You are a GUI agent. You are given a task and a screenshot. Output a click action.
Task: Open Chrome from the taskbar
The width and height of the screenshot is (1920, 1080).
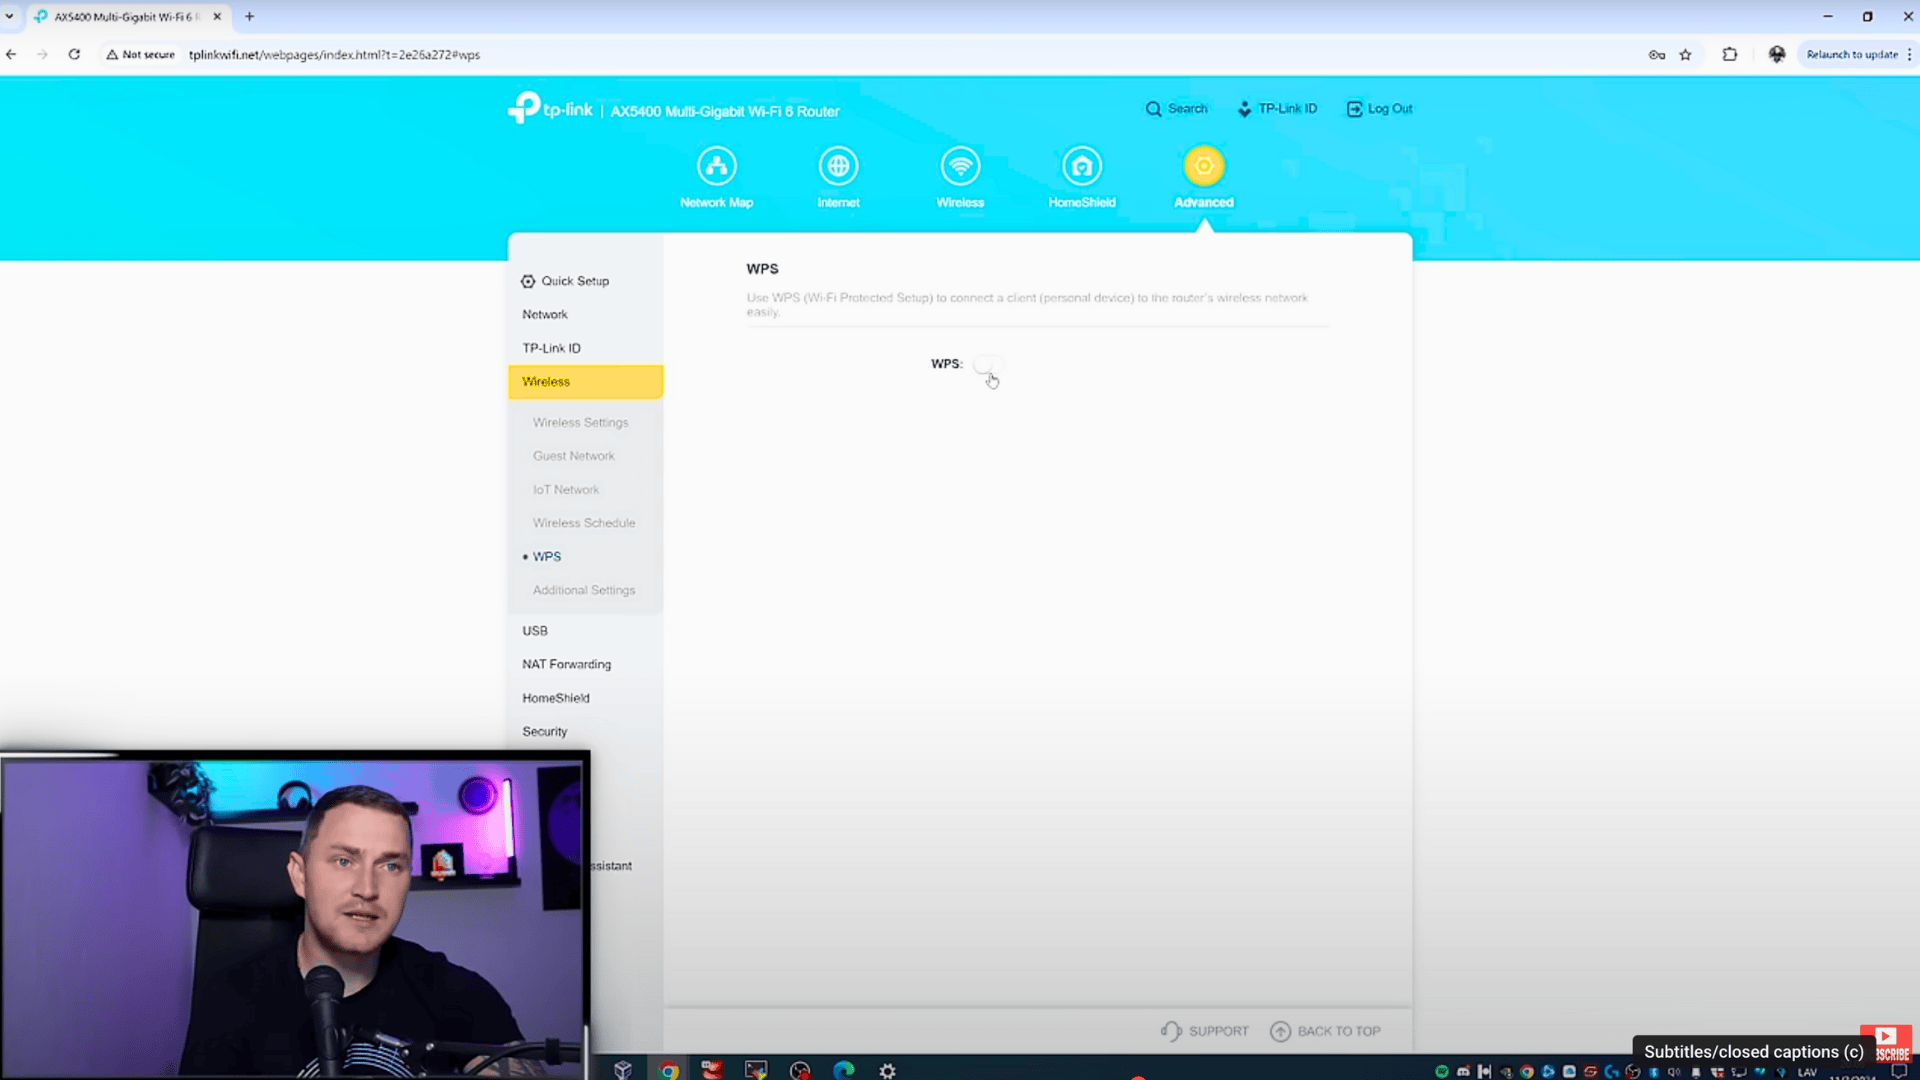pyautogui.click(x=668, y=1070)
